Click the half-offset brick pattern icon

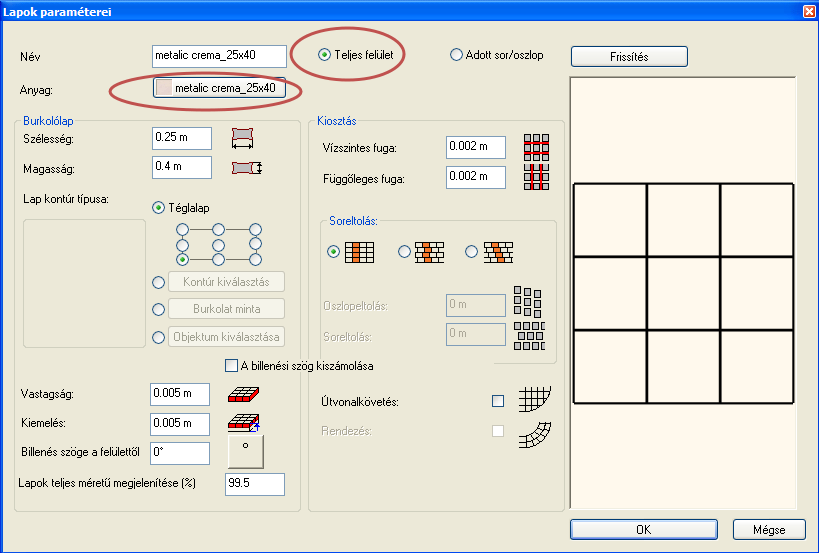[x=429, y=252]
